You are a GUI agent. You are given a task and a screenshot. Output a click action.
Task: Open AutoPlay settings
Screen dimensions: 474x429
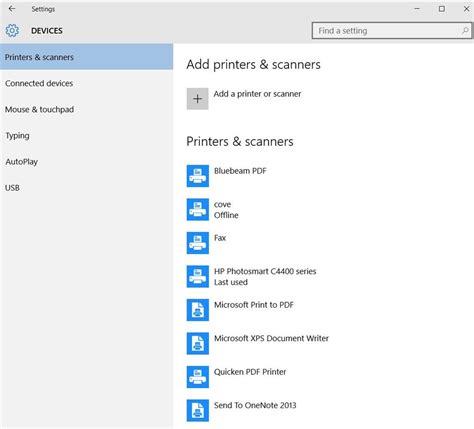(86, 162)
